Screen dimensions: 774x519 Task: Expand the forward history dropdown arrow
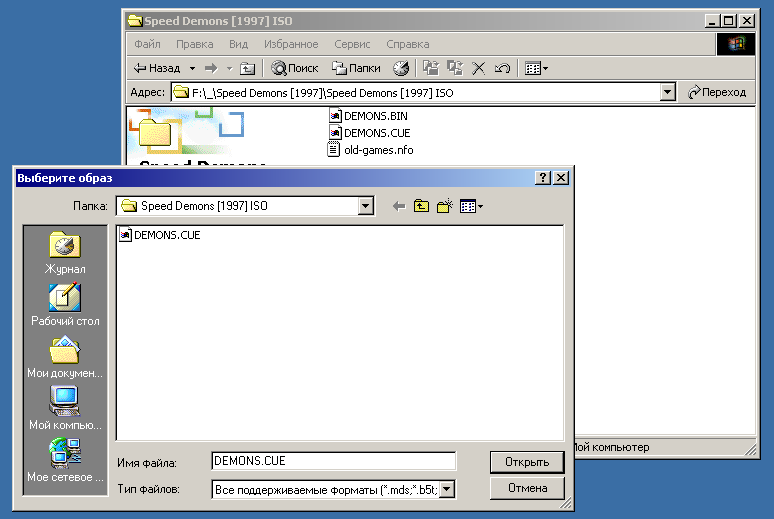point(230,68)
